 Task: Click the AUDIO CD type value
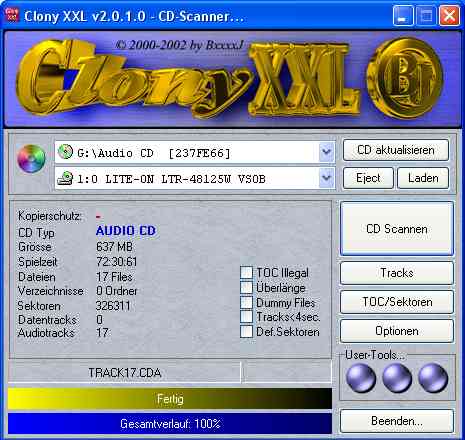[126, 231]
